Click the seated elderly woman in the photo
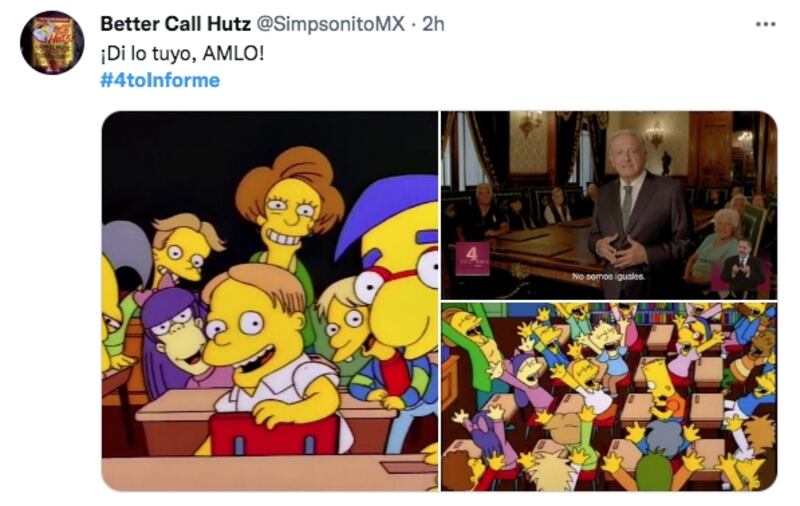The image size is (800, 506). coord(717,245)
